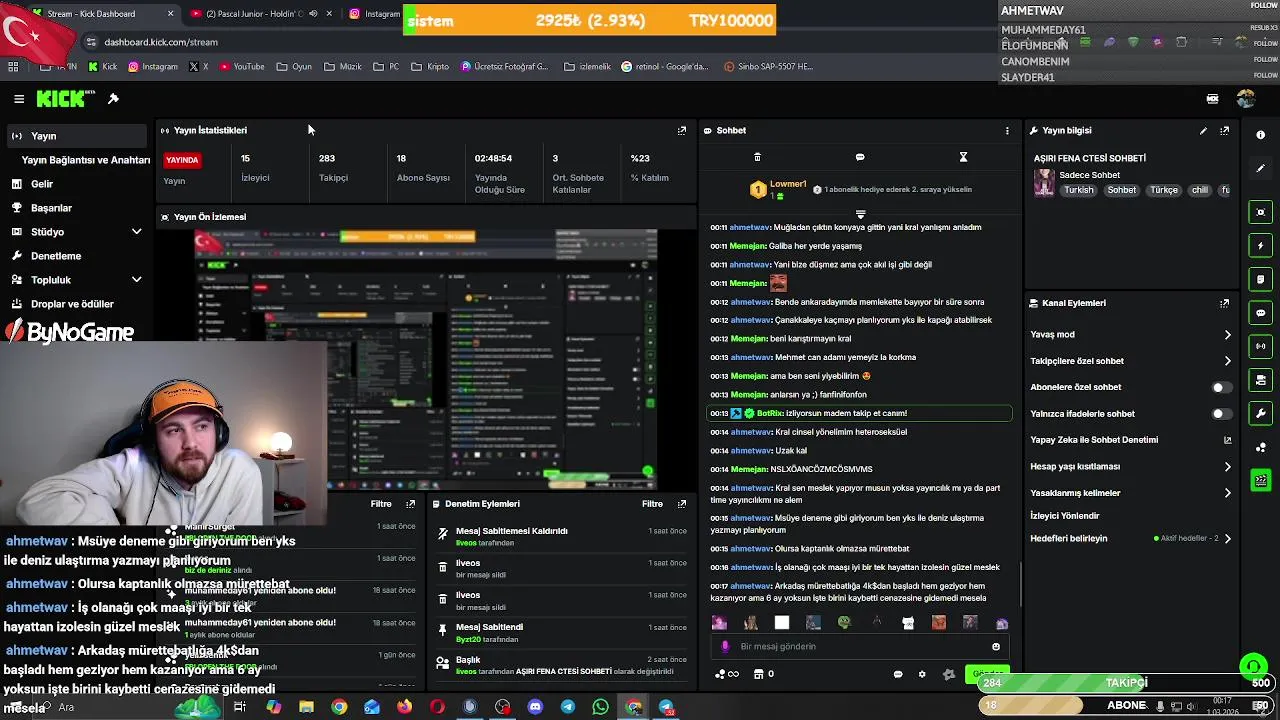Click the BotRix username in chat
Image resolution: width=1280 pixels, height=720 pixels.
point(769,413)
